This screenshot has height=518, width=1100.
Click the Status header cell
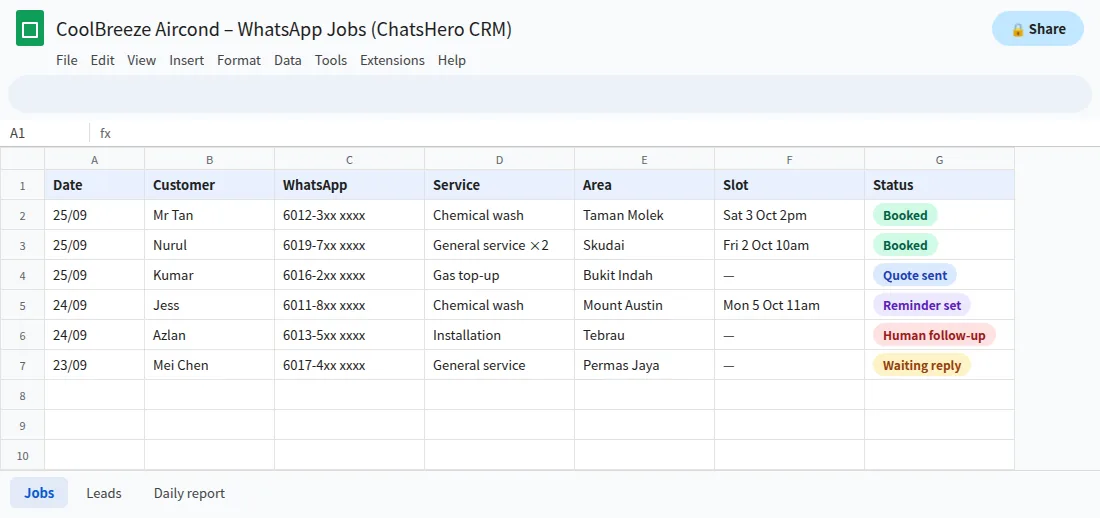click(x=939, y=185)
